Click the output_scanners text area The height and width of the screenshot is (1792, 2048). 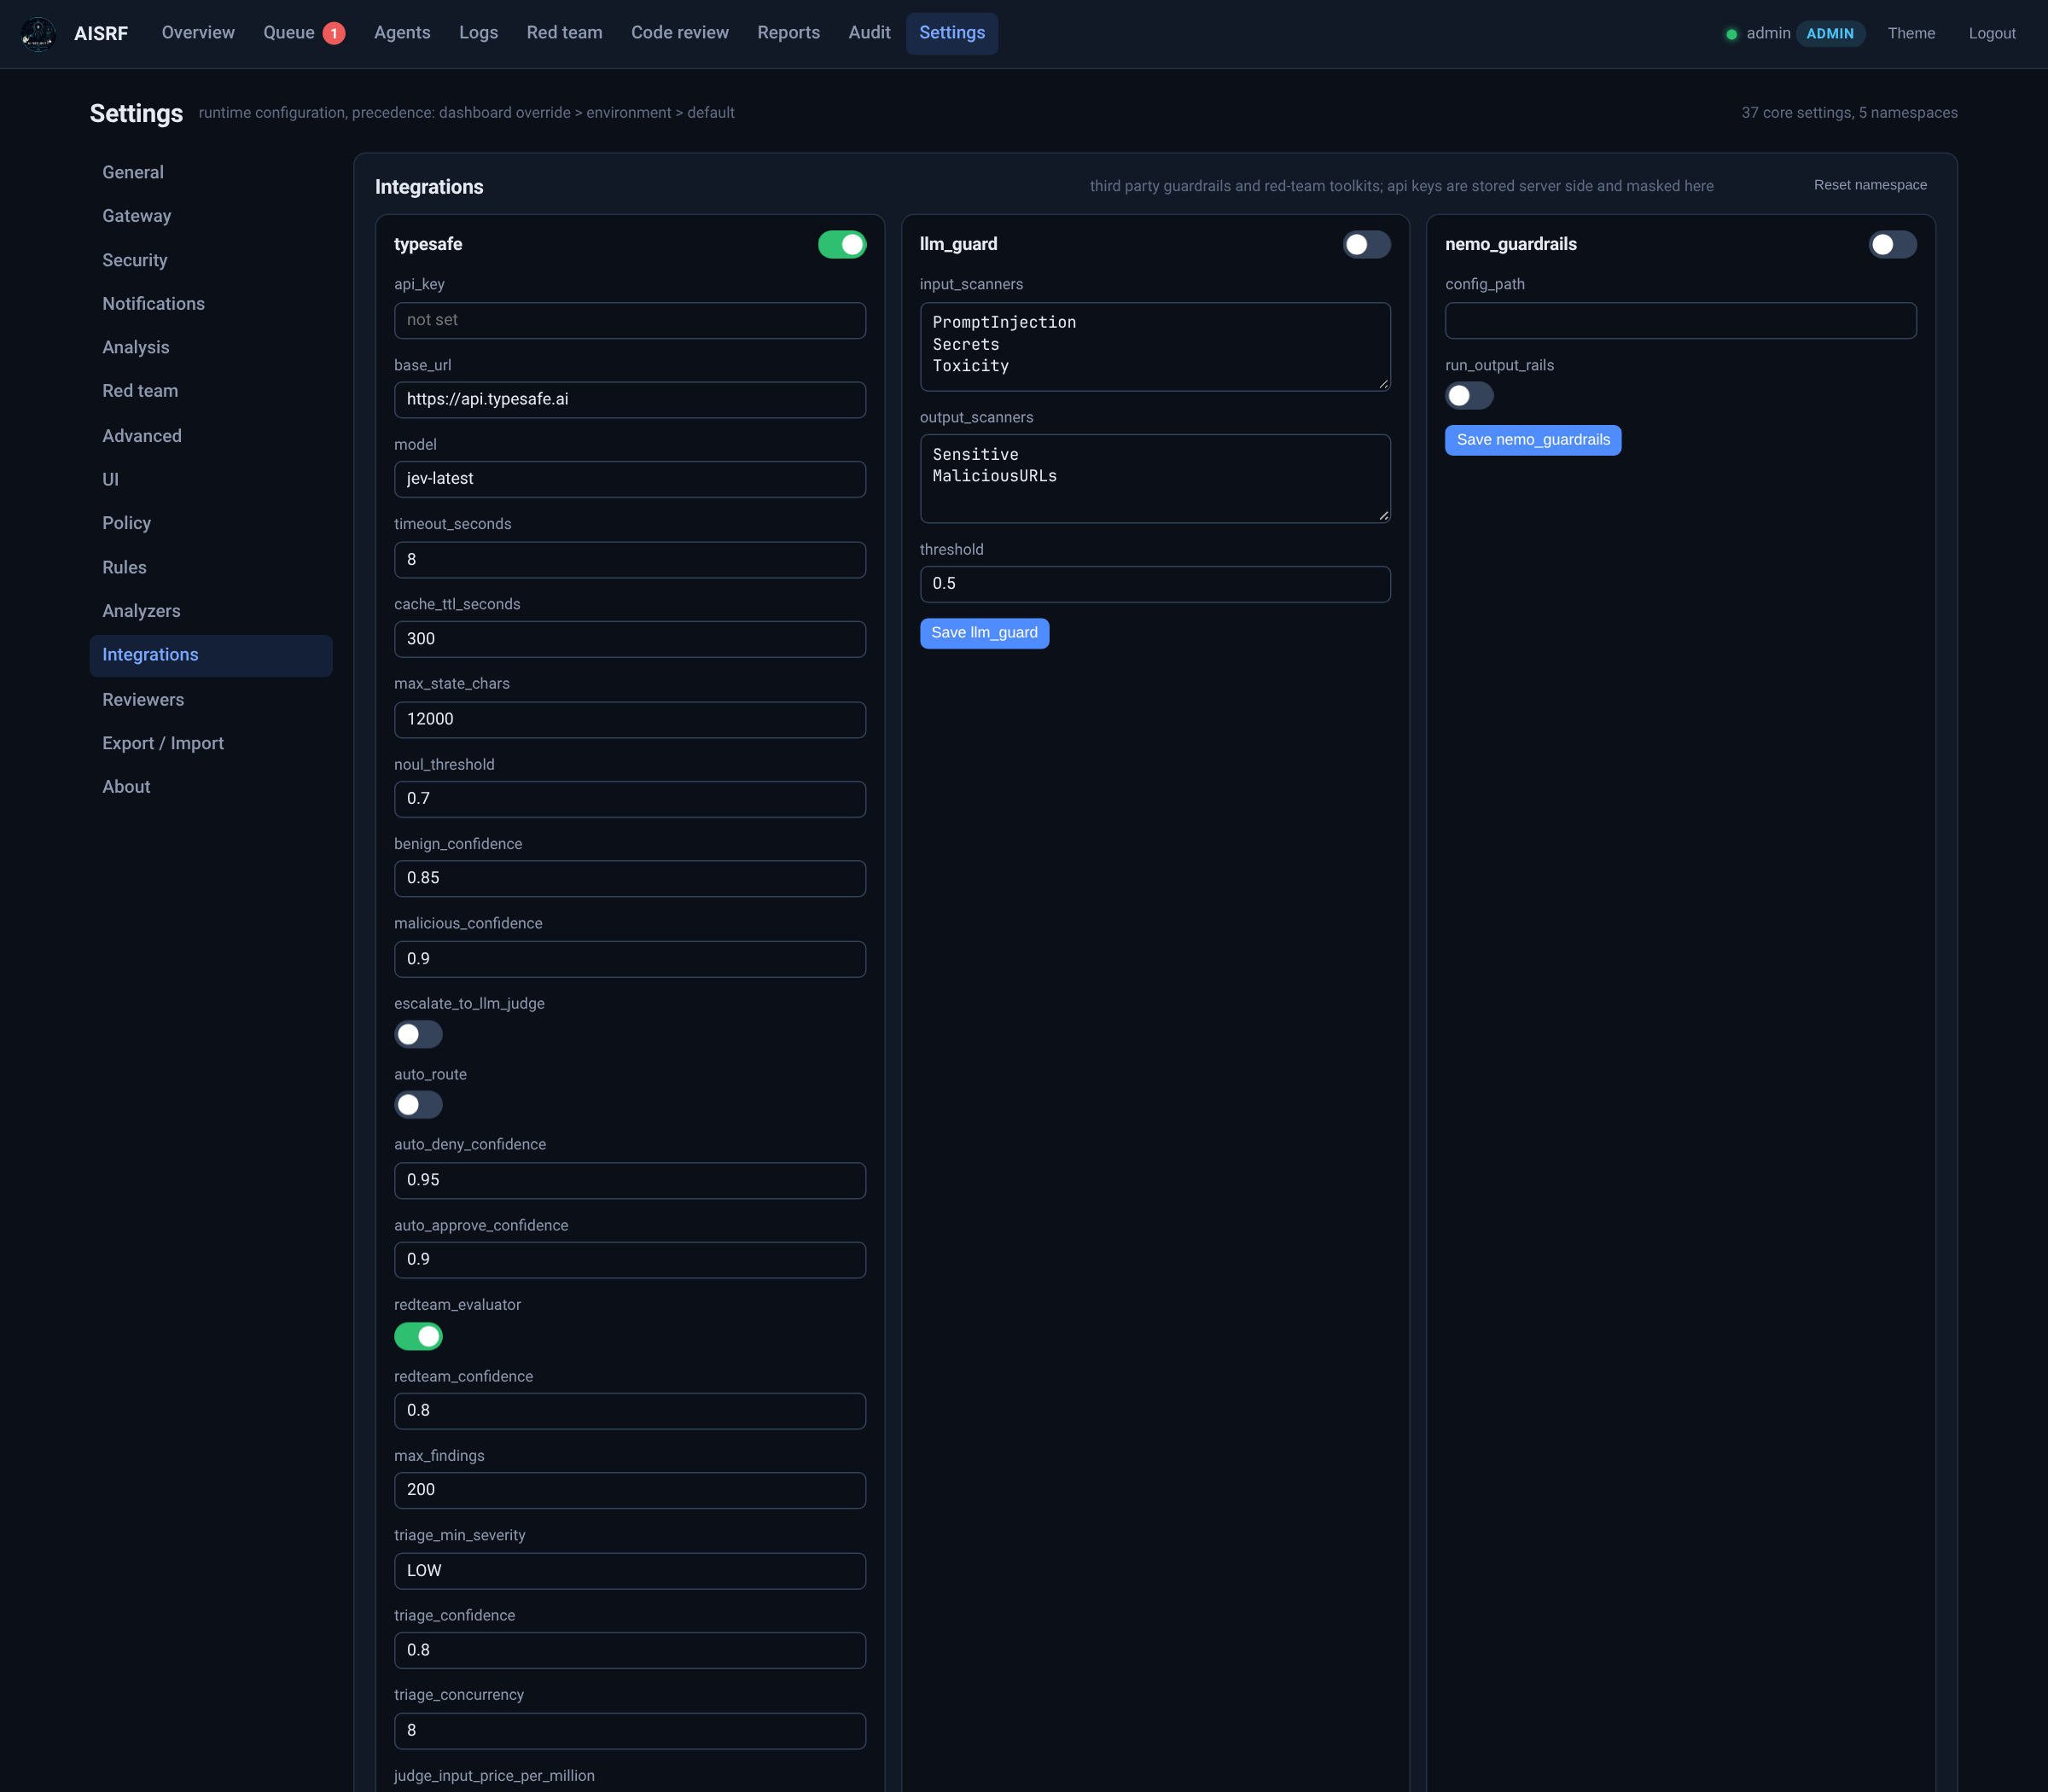pos(1155,478)
